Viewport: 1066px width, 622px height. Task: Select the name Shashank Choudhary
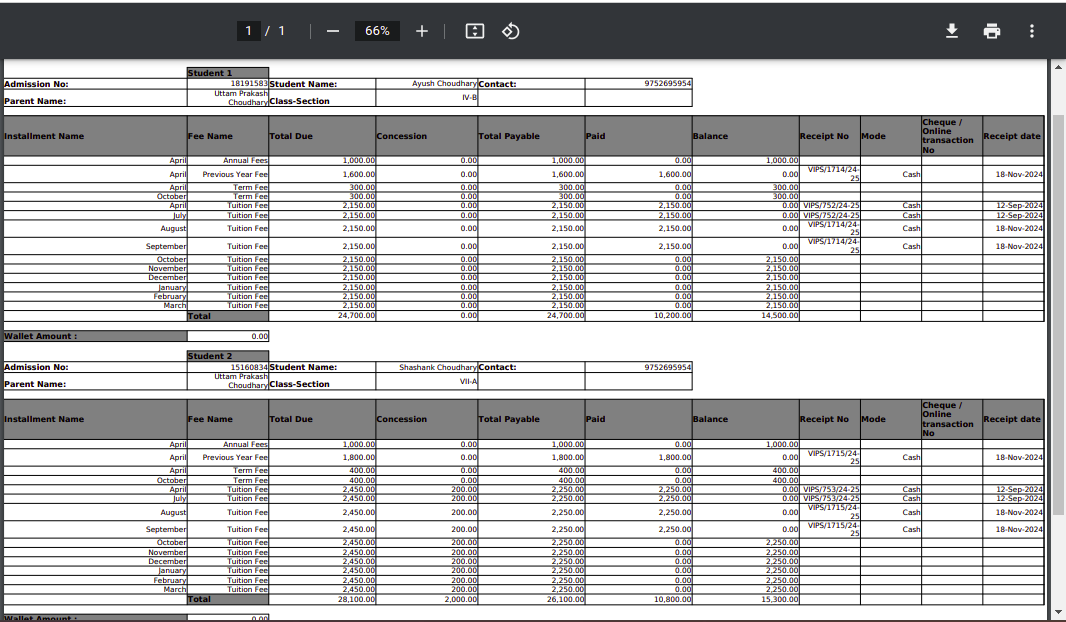pyautogui.click(x=438, y=367)
